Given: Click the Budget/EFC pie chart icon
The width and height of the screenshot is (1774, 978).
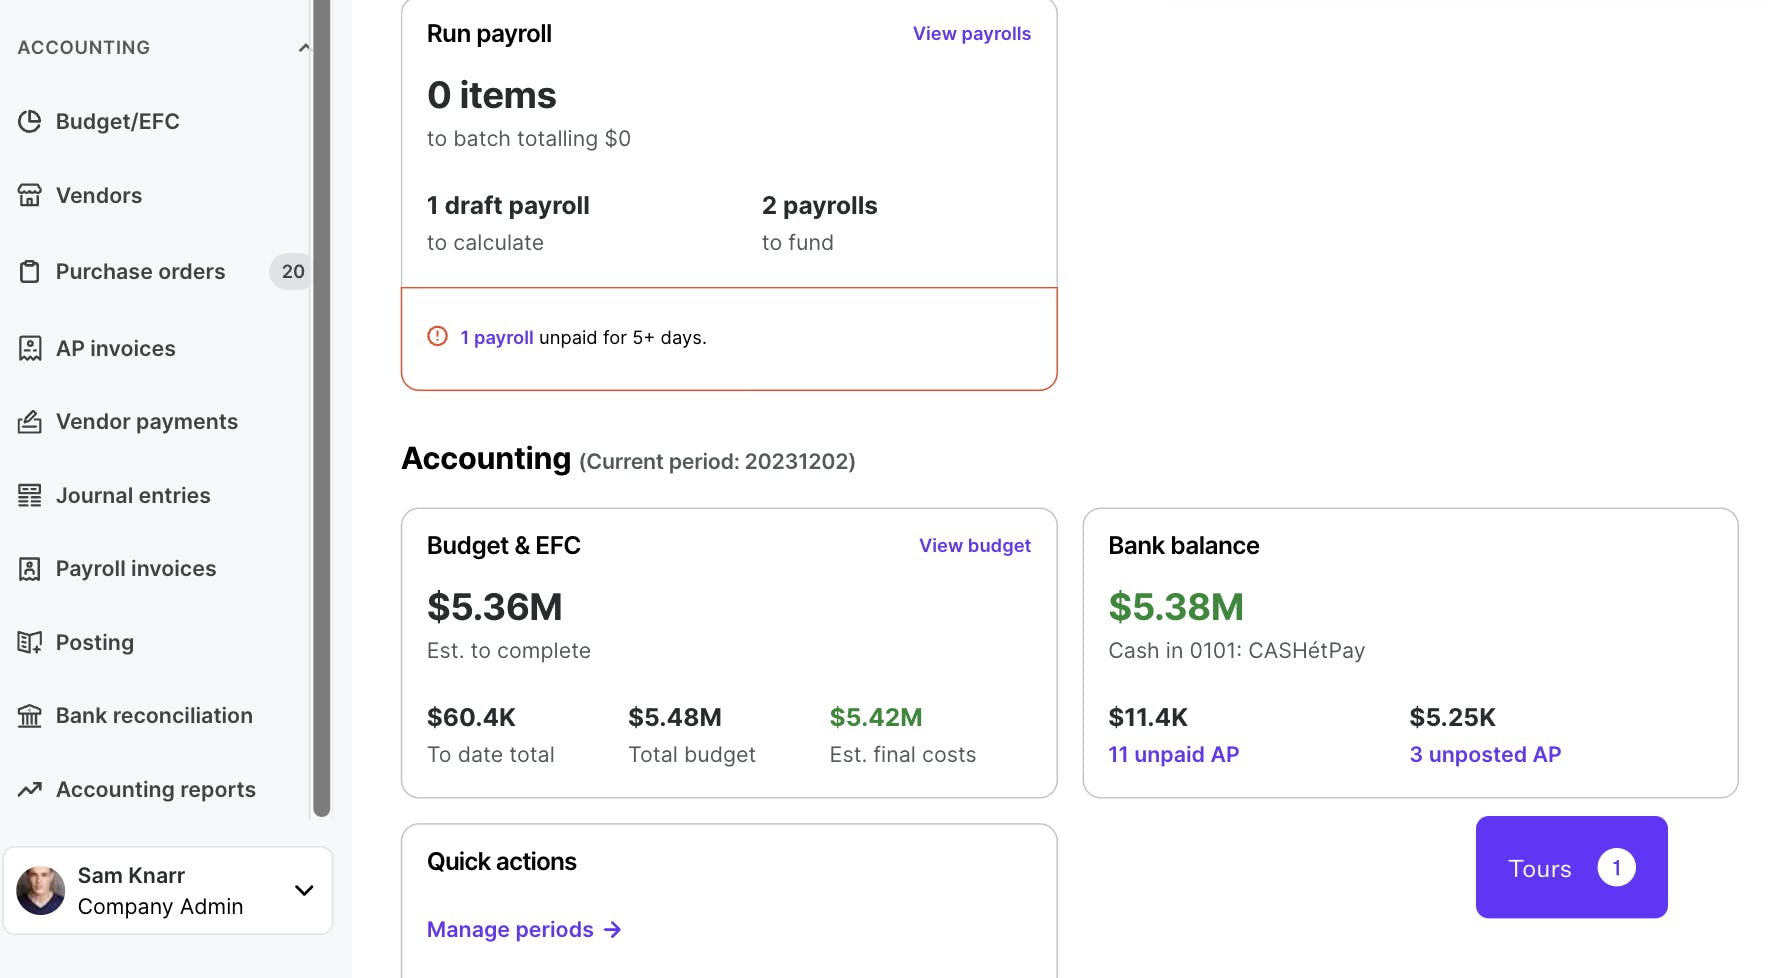Looking at the screenshot, I should point(30,121).
